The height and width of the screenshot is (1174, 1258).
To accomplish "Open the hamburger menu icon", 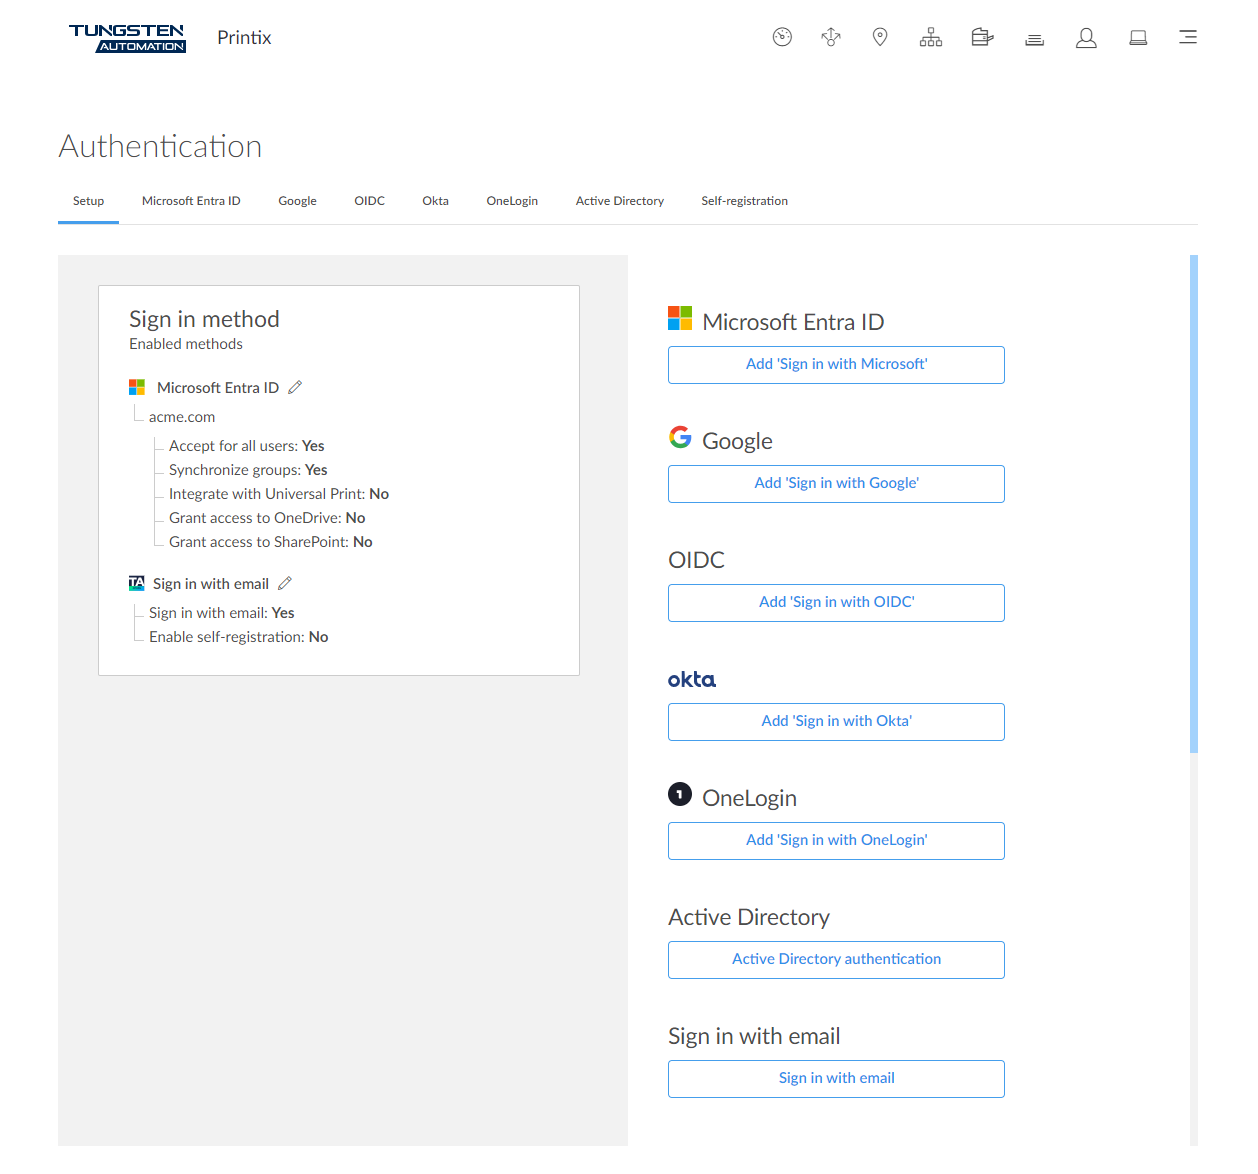I will coord(1188,37).
